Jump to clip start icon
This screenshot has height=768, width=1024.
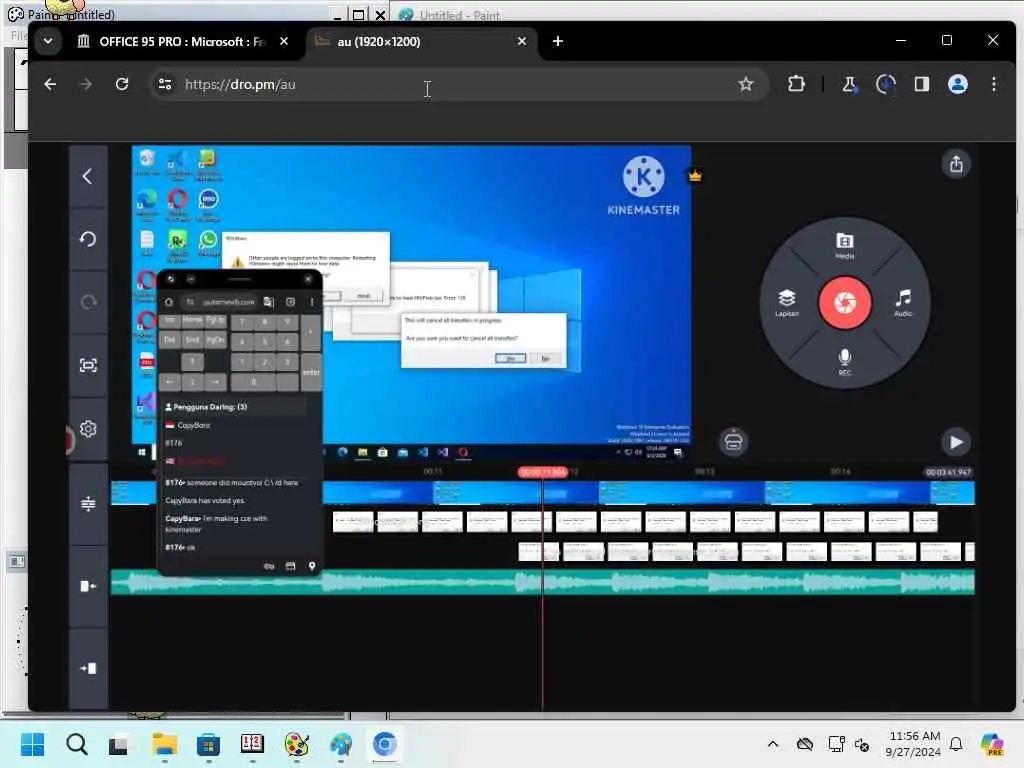88,586
